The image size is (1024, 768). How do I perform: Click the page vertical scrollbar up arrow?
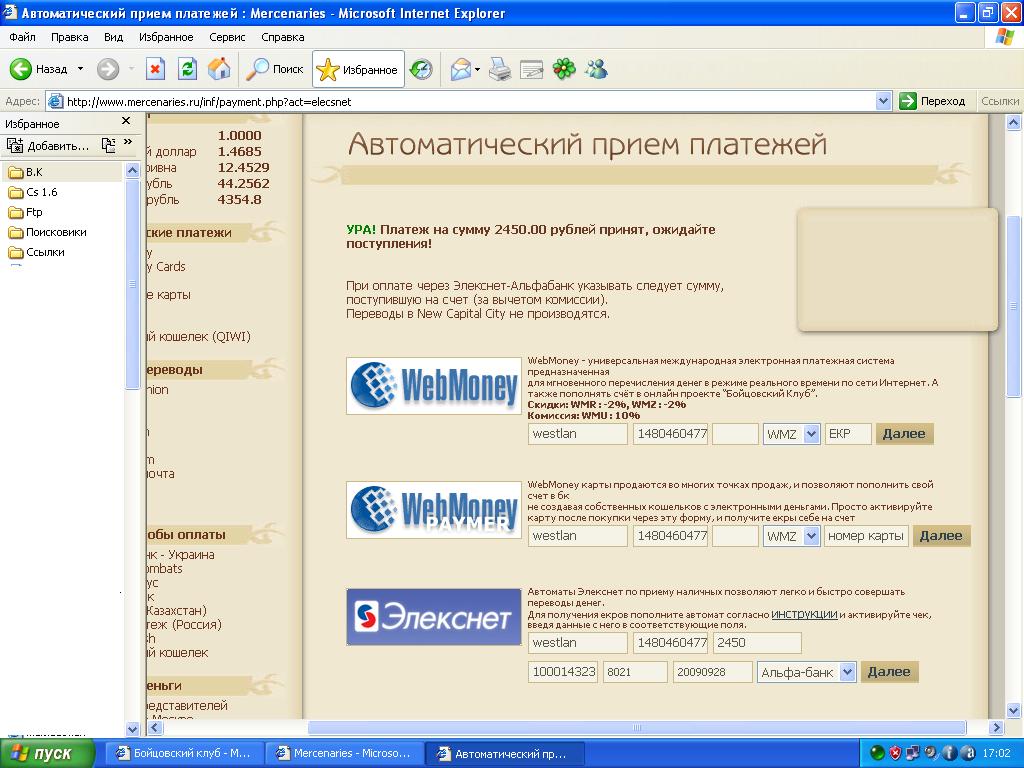coord(1014,122)
